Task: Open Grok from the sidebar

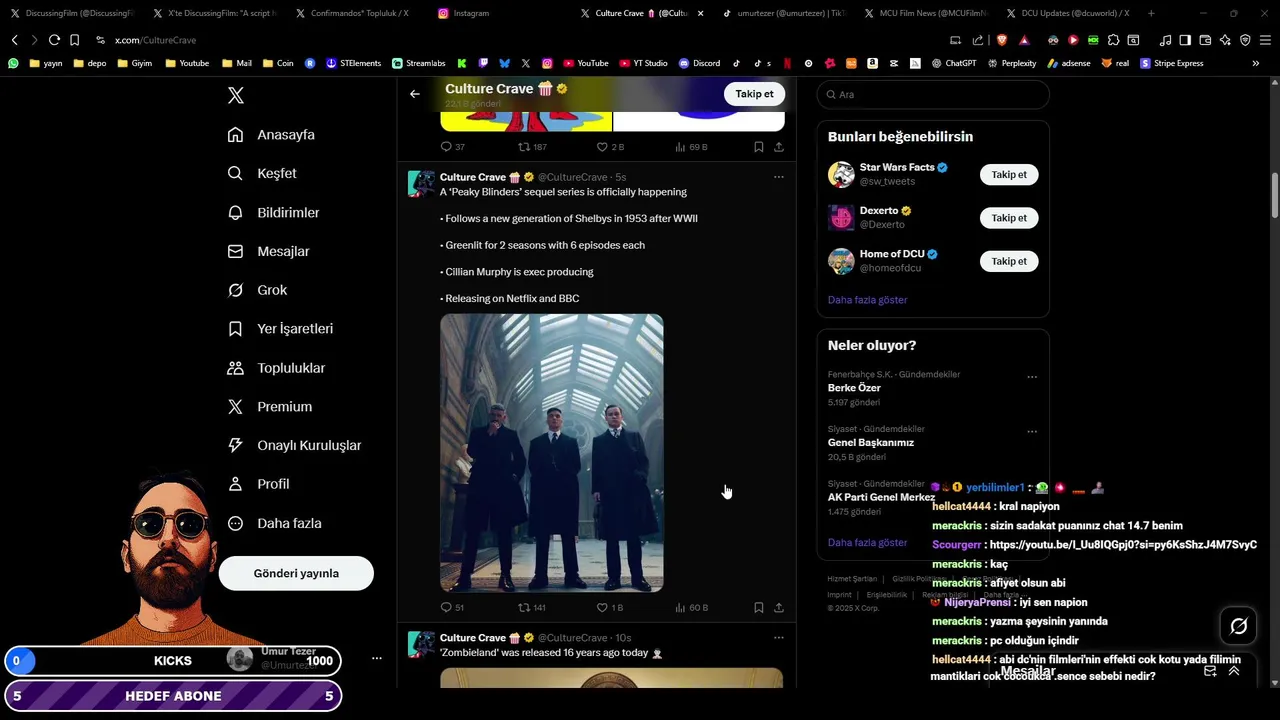Action: click(257, 290)
